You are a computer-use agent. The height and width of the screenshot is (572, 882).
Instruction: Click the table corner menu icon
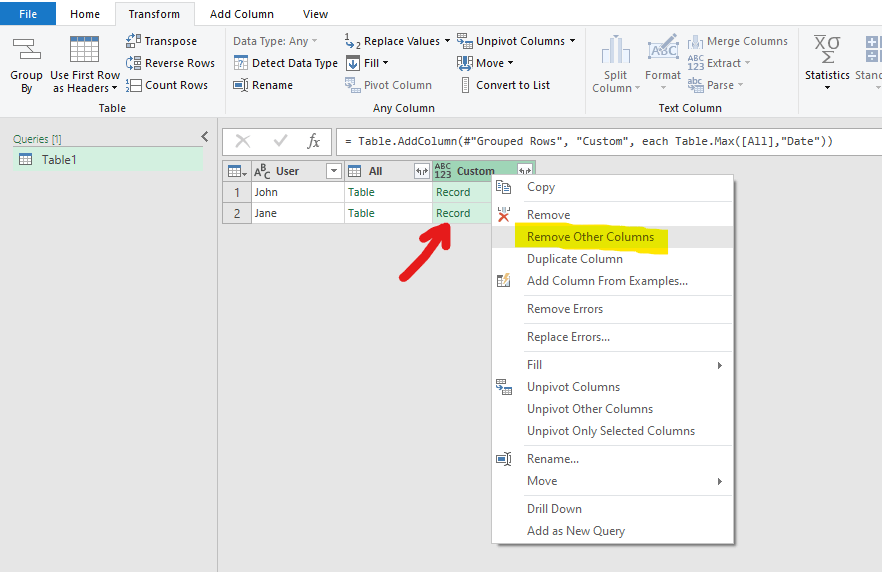pos(237,171)
